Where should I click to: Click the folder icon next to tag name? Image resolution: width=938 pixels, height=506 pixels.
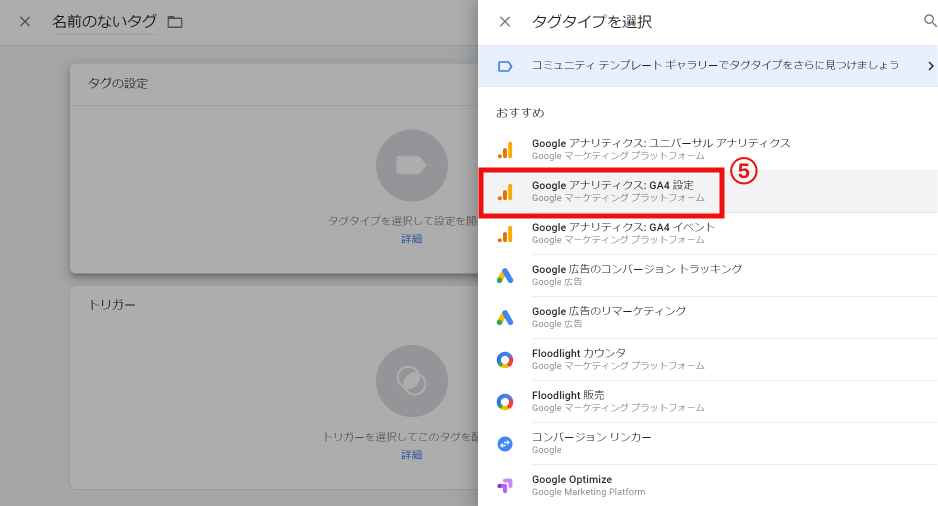coord(175,22)
